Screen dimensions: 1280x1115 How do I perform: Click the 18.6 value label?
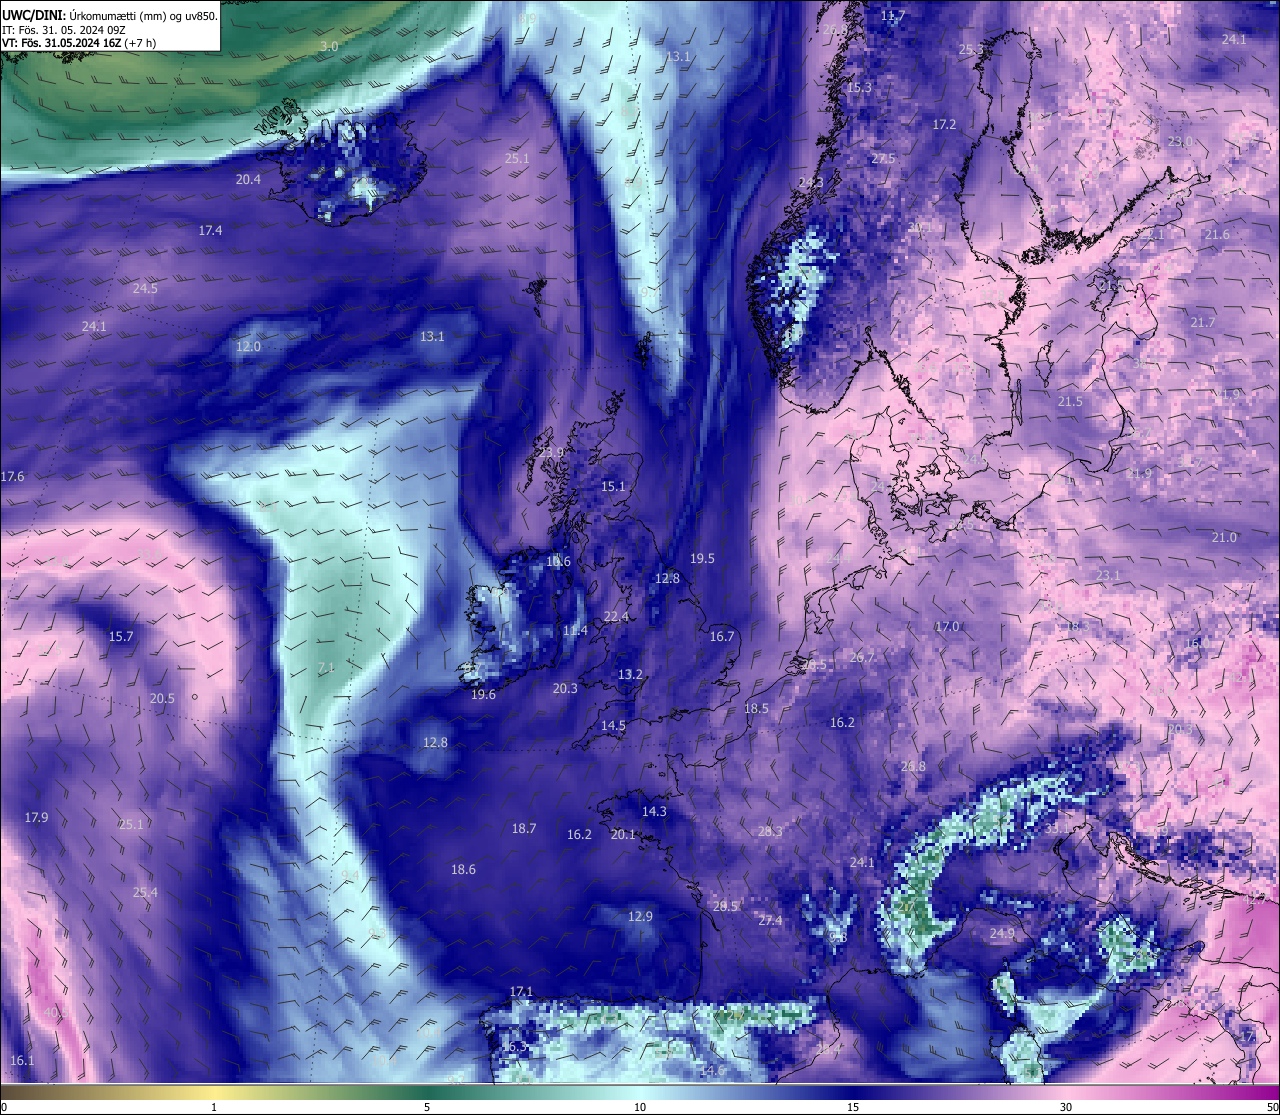pos(463,870)
